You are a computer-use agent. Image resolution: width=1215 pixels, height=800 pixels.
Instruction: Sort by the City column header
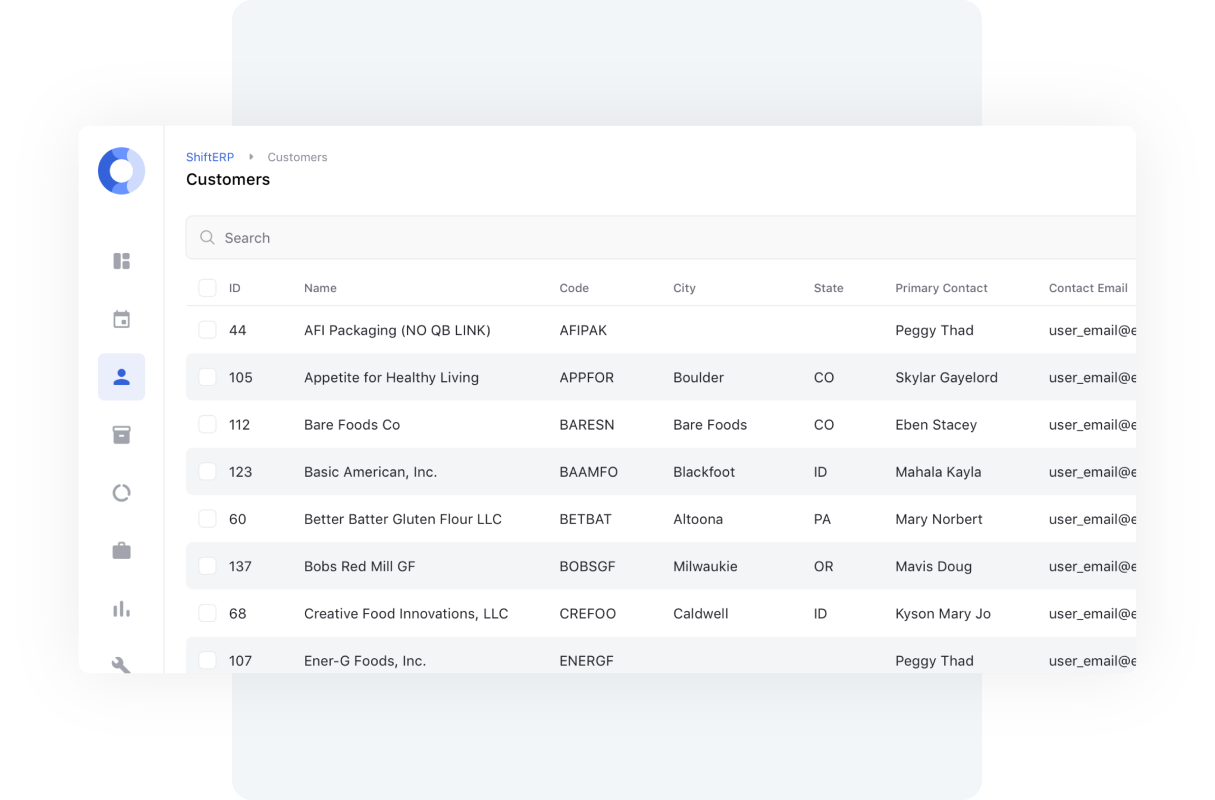coord(684,288)
